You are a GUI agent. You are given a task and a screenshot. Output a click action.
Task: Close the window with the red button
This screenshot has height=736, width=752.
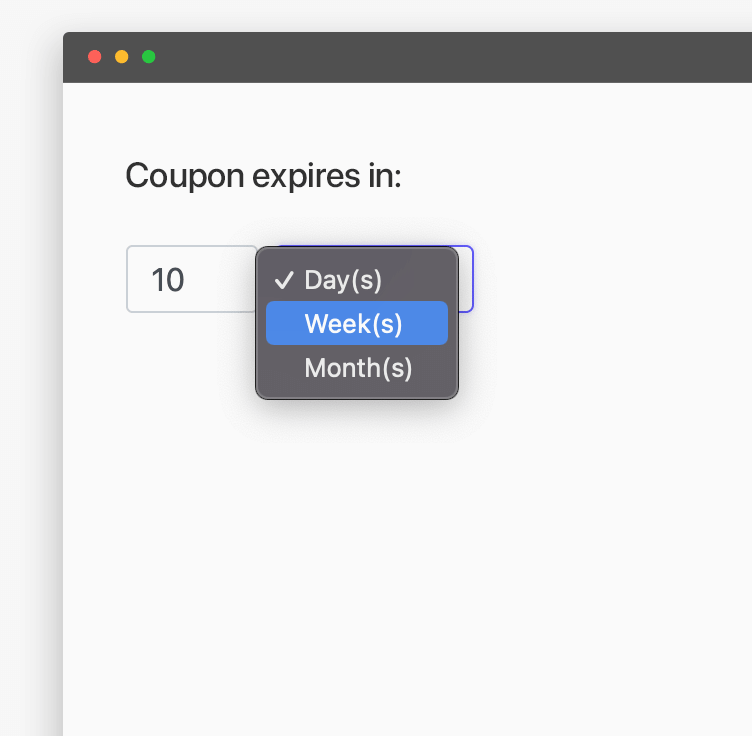tap(95, 57)
